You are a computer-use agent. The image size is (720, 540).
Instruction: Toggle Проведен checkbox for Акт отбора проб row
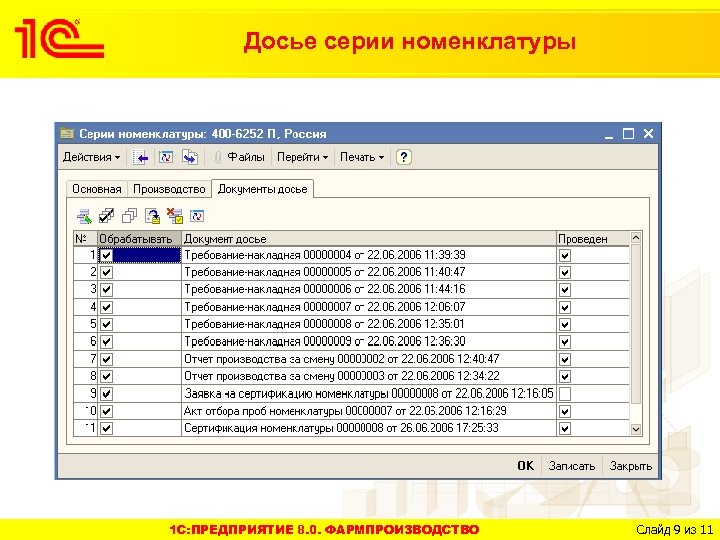565,411
